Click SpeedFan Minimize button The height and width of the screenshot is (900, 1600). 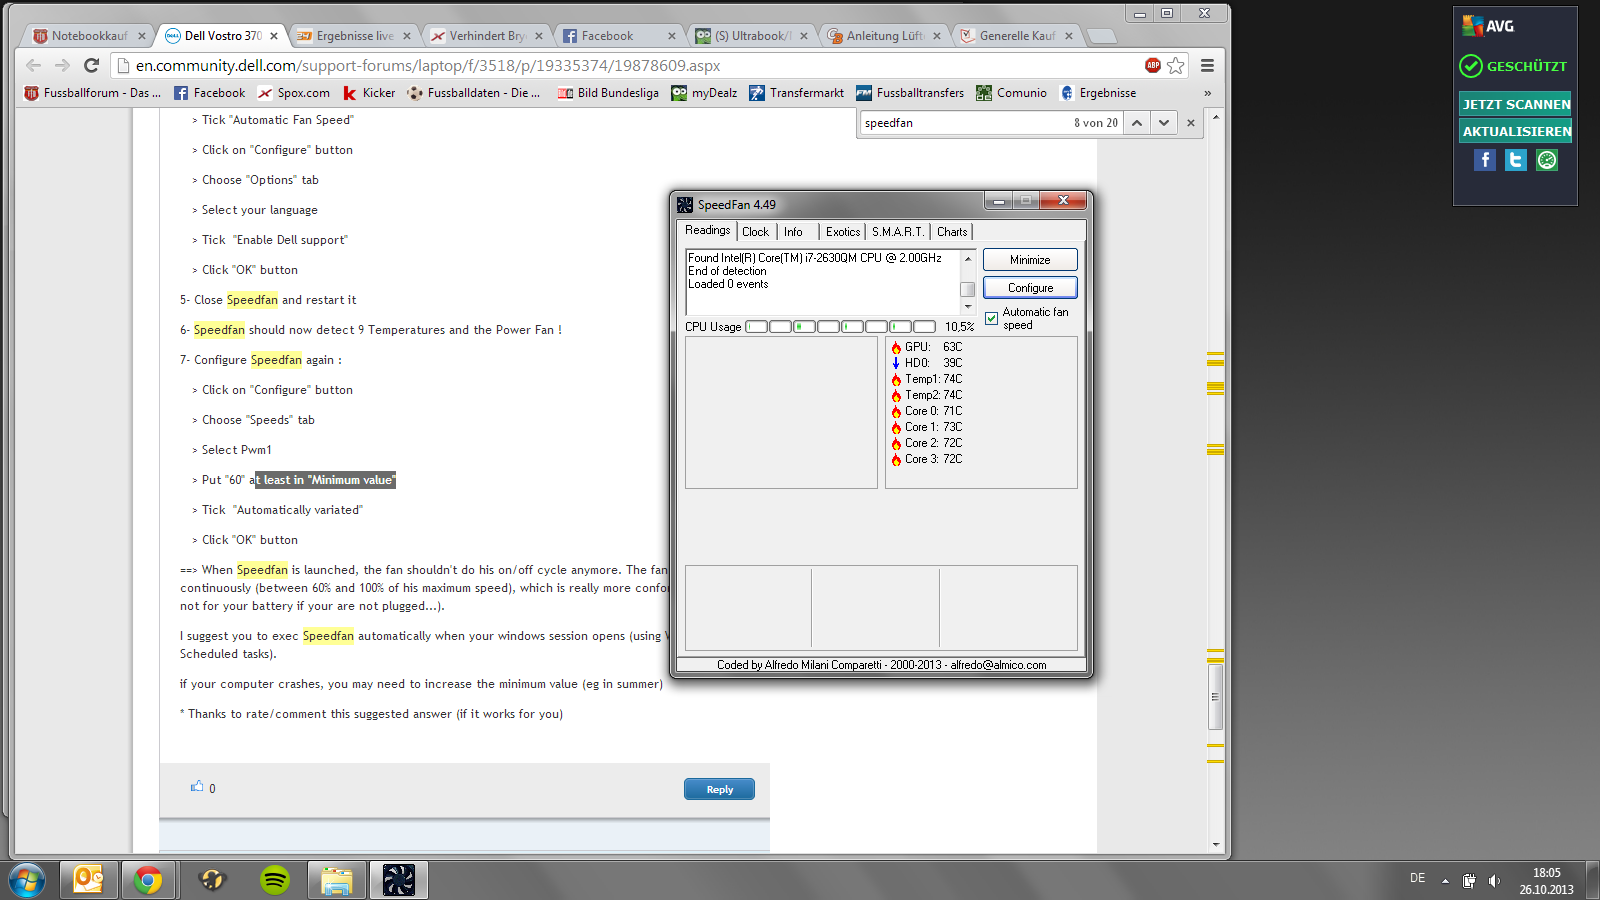pyautogui.click(x=1030, y=260)
